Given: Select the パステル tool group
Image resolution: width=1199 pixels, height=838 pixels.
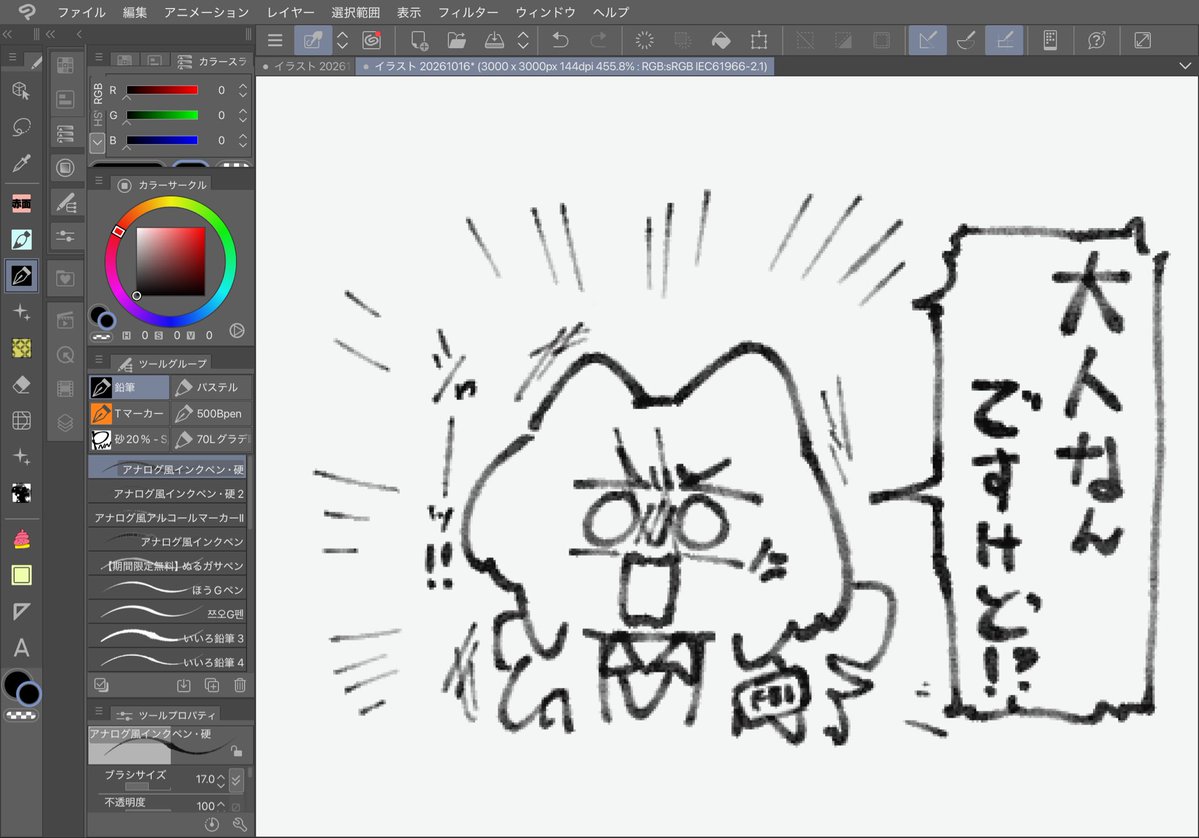Looking at the screenshot, I should (210, 388).
